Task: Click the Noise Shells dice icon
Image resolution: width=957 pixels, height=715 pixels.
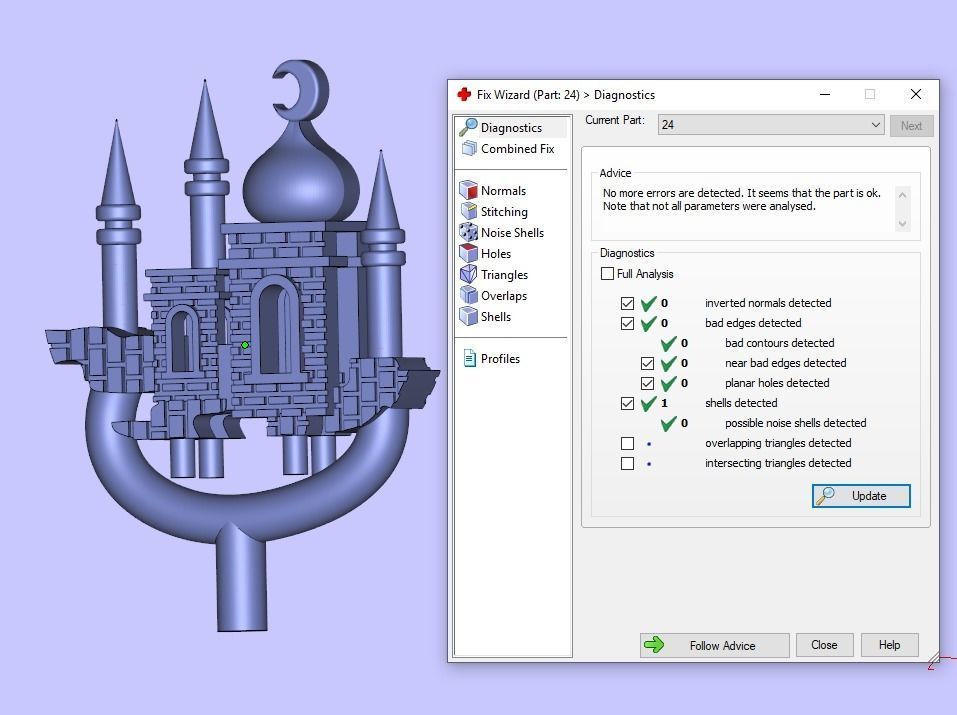Action: 468,233
